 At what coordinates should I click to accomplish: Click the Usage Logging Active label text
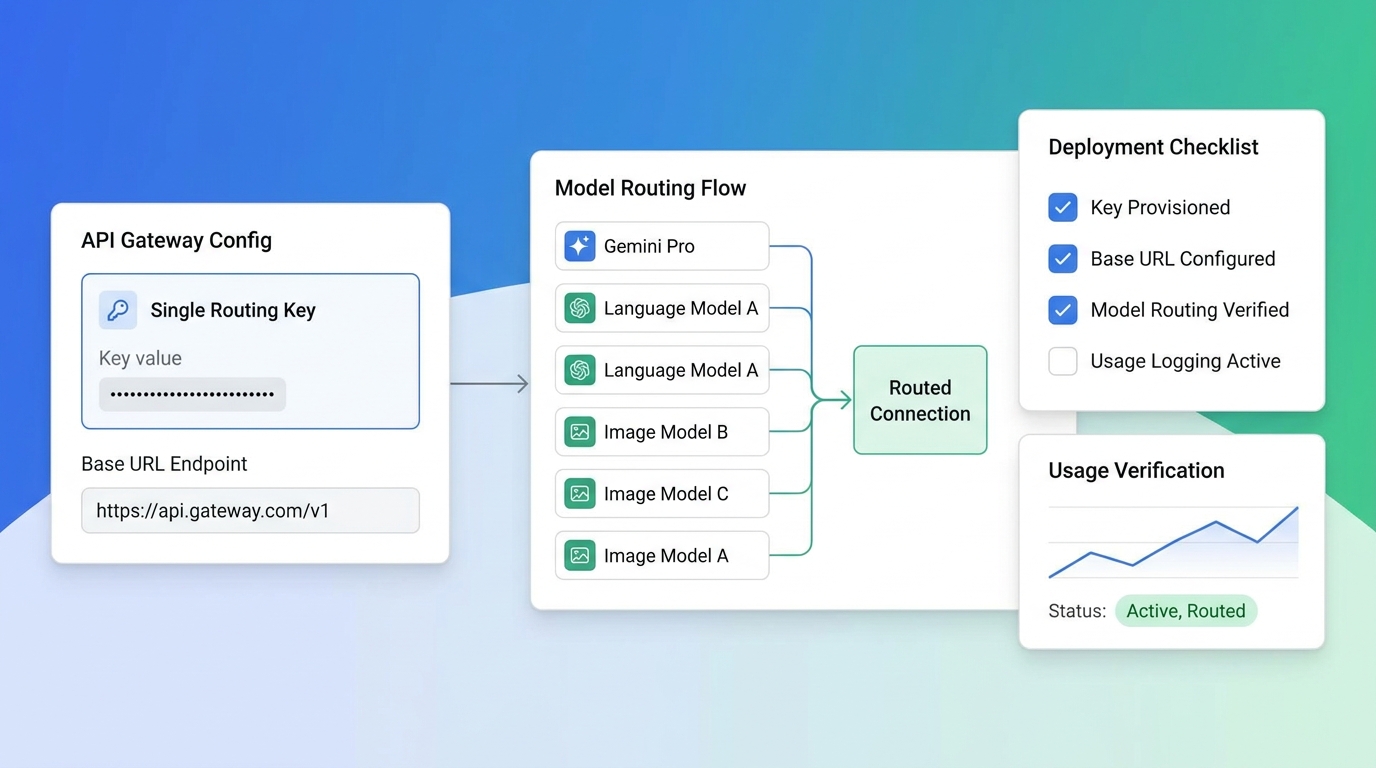click(1185, 361)
